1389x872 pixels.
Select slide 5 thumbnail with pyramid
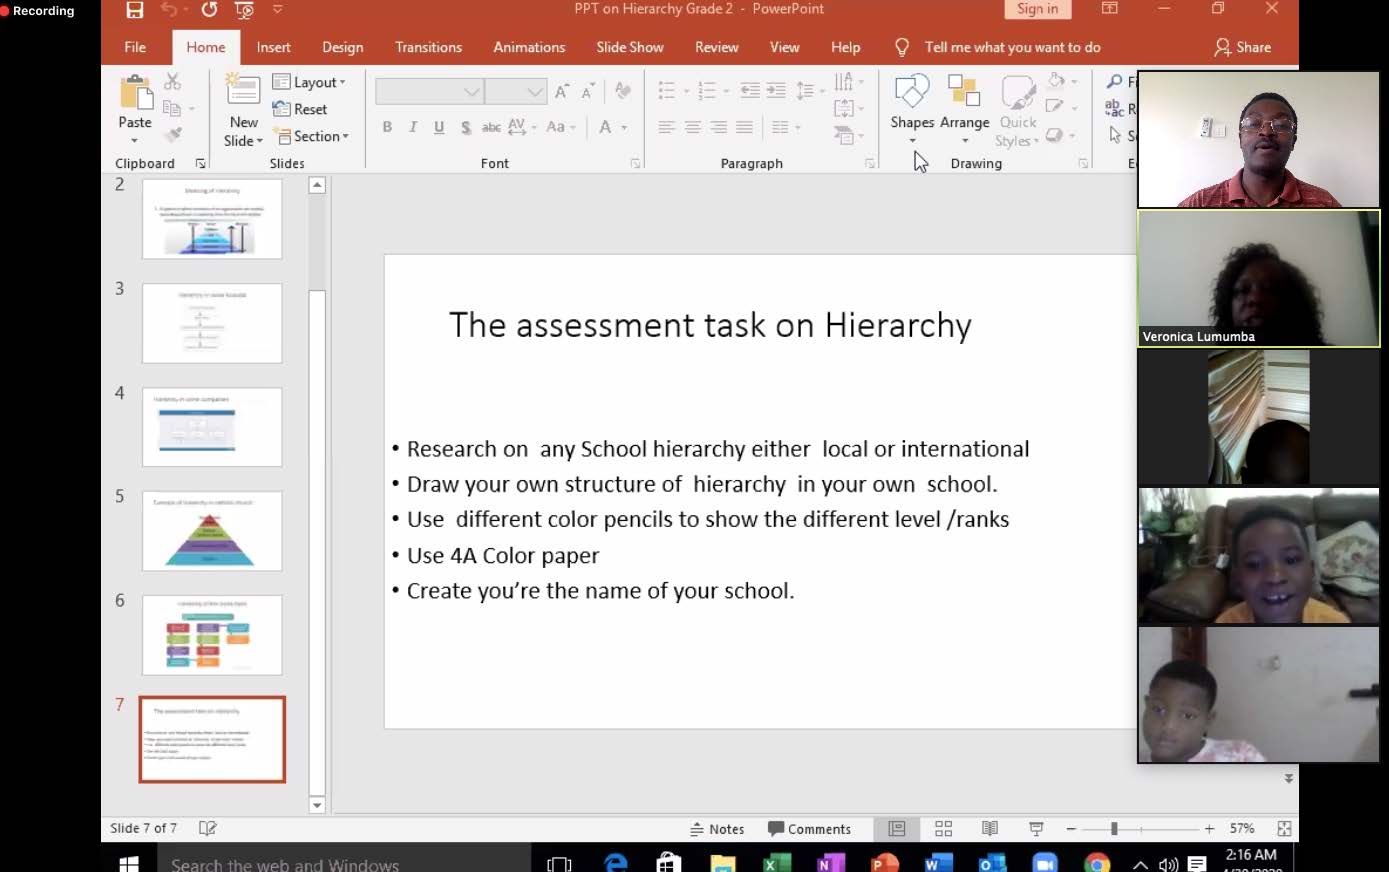[212, 531]
